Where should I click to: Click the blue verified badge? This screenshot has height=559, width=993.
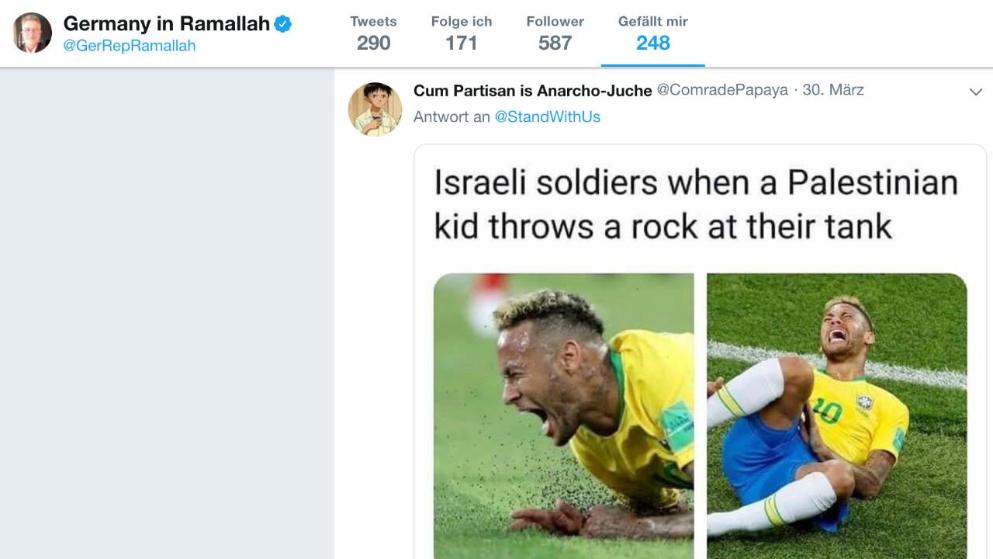tap(283, 24)
